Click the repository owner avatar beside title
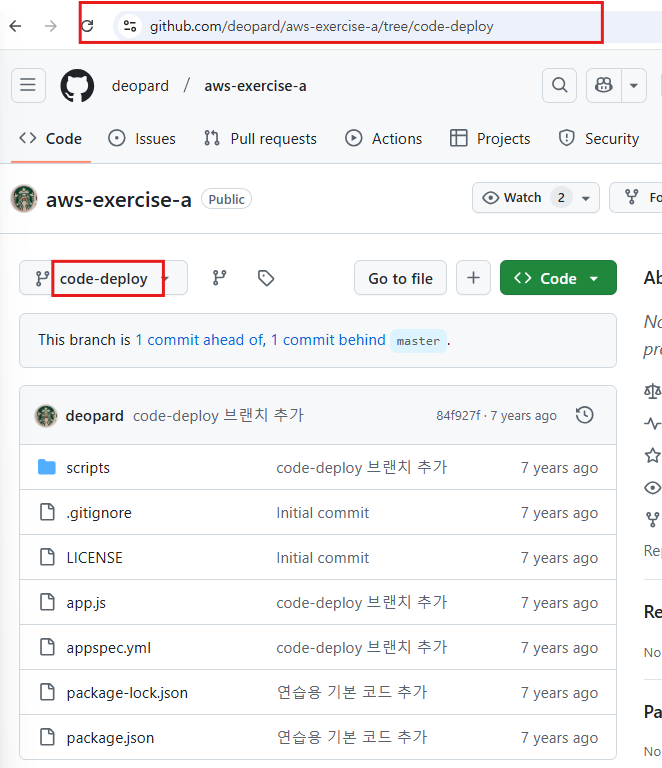Image resolution: width=662 pixels, height=768 pixels. [x=24, y=199]
